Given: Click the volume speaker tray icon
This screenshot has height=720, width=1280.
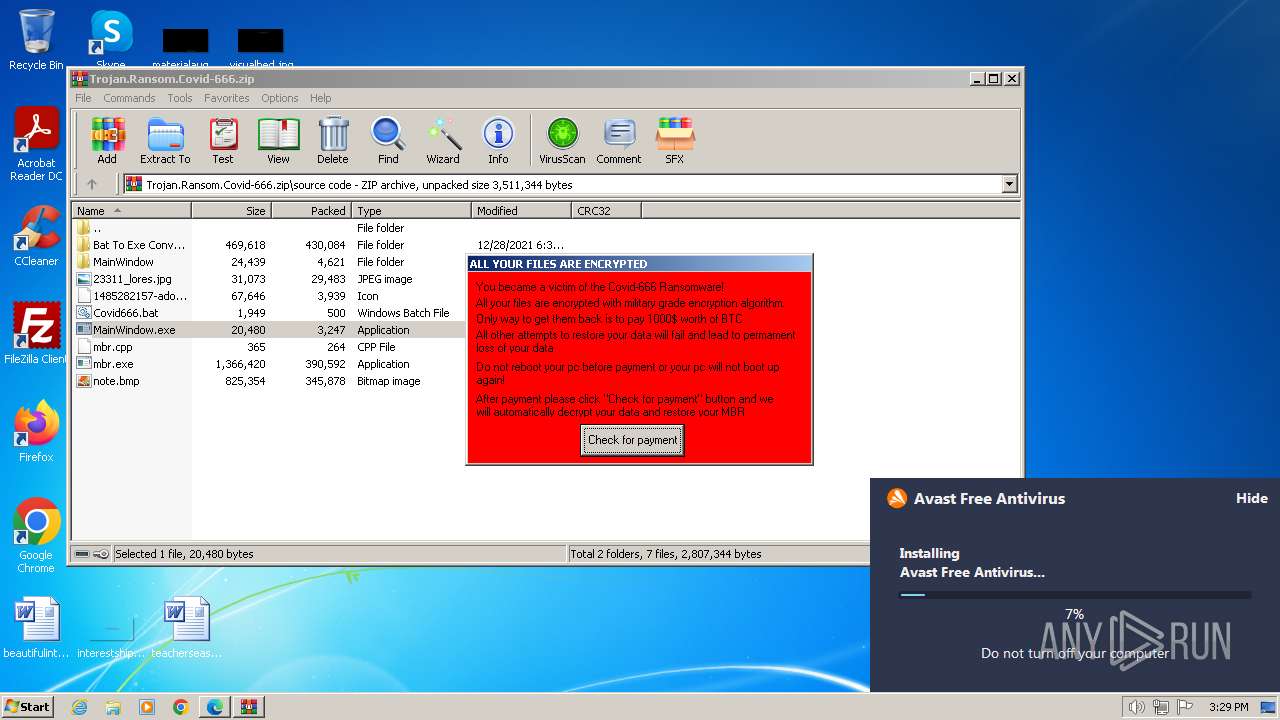Looking at the screenshot, I should pos(1136,707).
